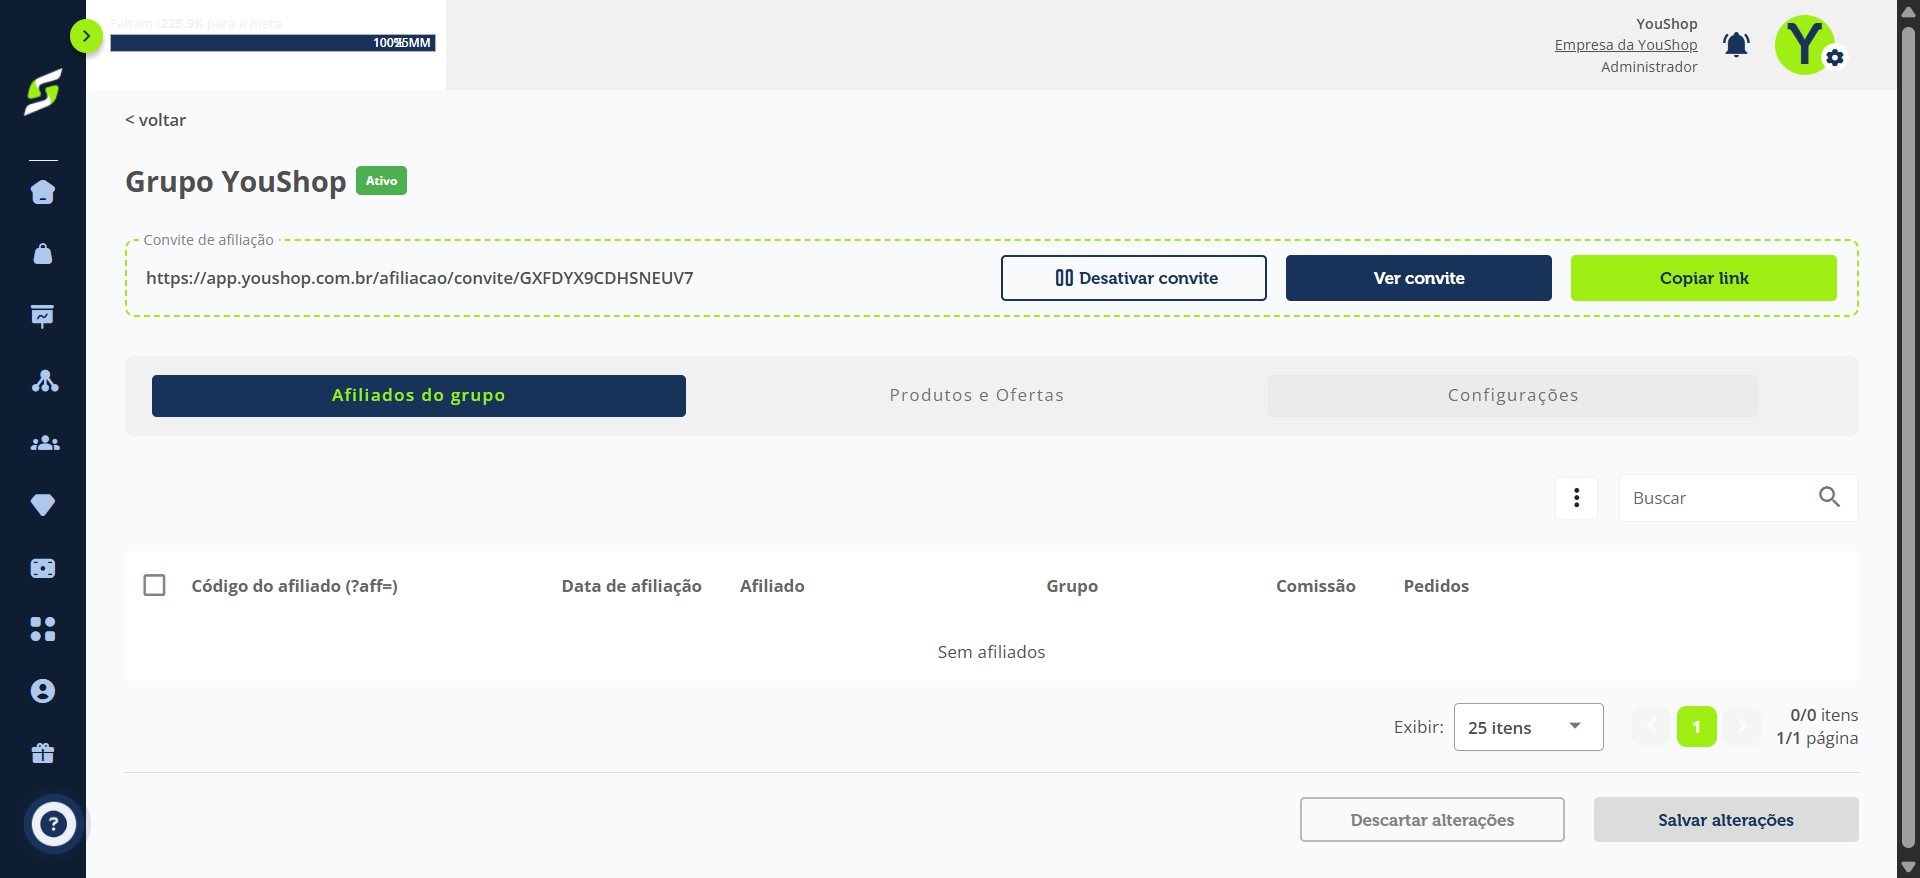
Task: Open the diamond icon in sidebar
Action: (x=43, y=505)
